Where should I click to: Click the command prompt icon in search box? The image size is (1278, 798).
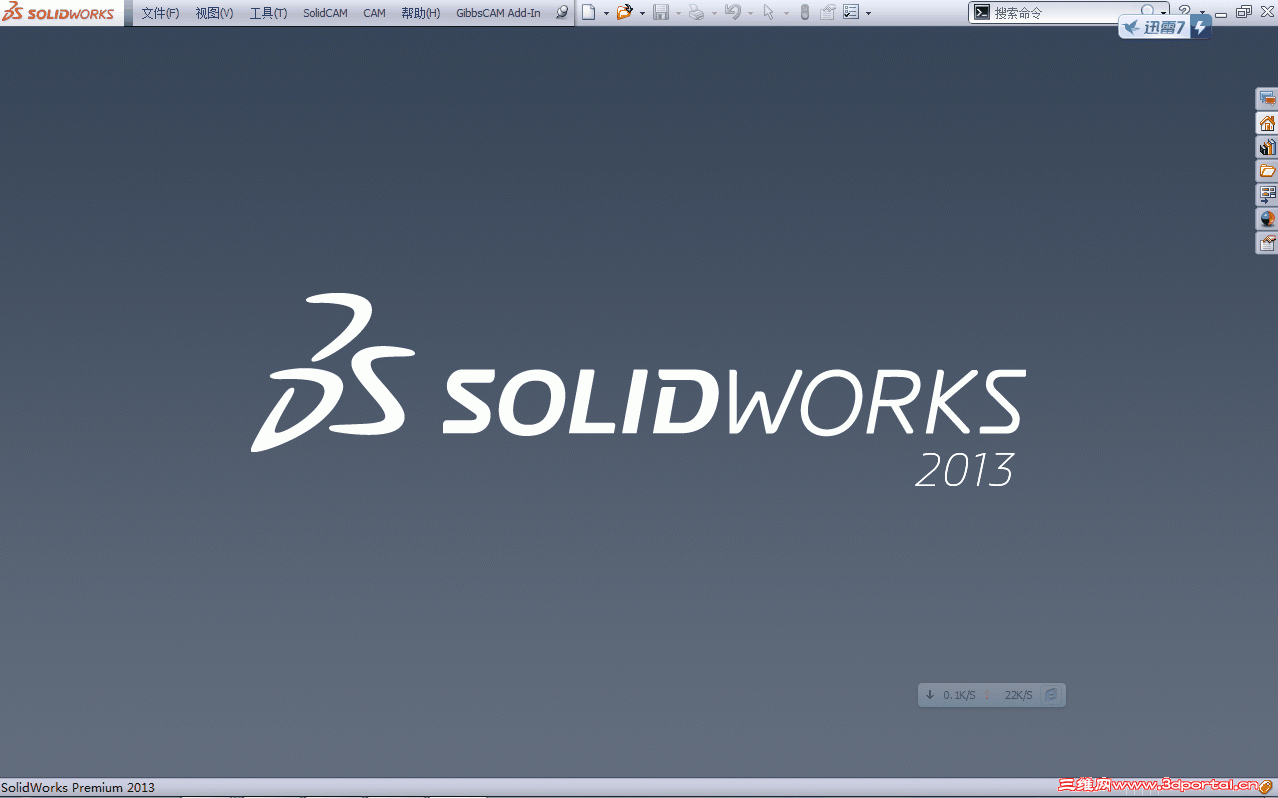[x=982, y=13]
